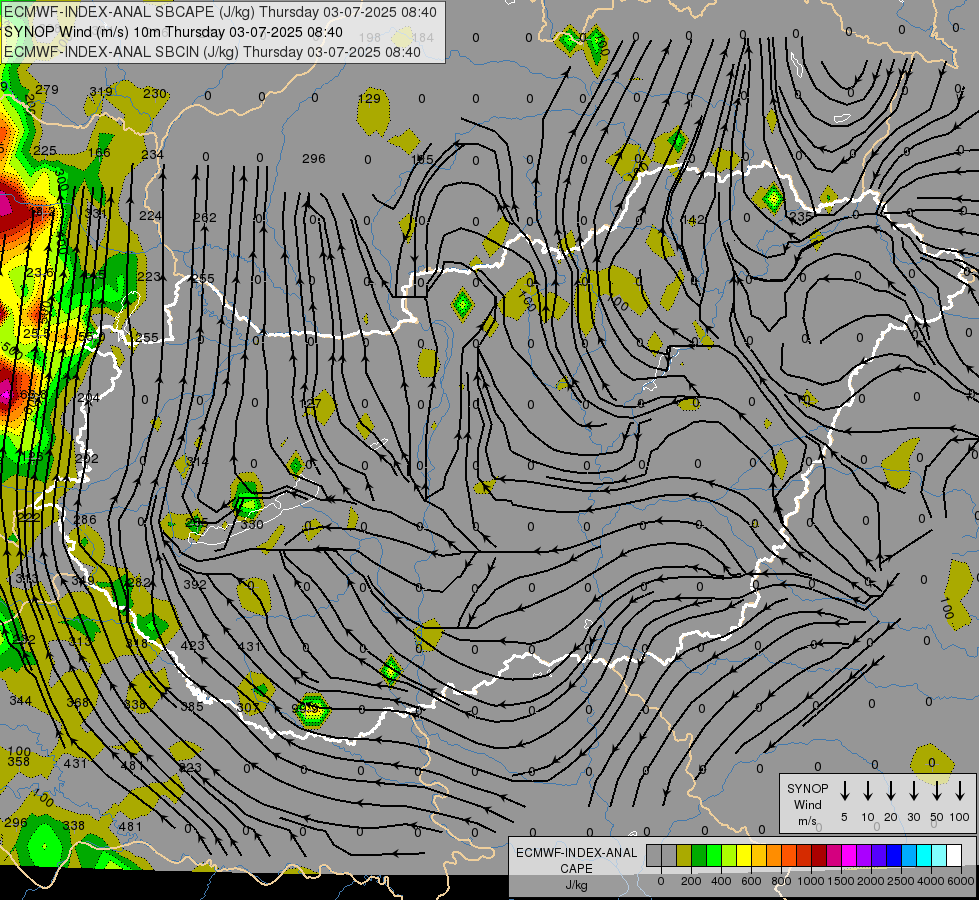The width and height of the screenshot is (979, 900).
Task: Pick the yellow-green lime legend swatch
Action: (729, 855)
